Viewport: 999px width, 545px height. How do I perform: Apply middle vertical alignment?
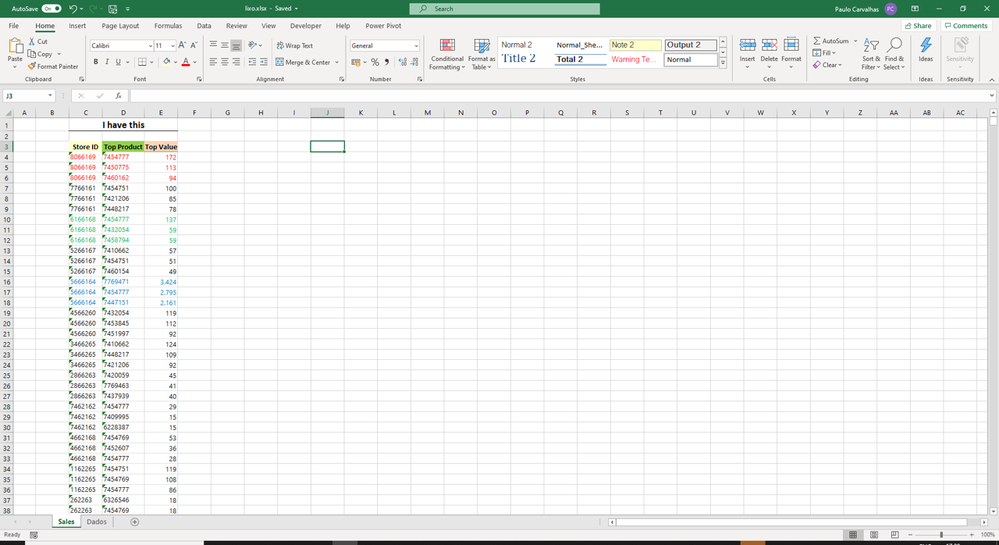[224, 45]
